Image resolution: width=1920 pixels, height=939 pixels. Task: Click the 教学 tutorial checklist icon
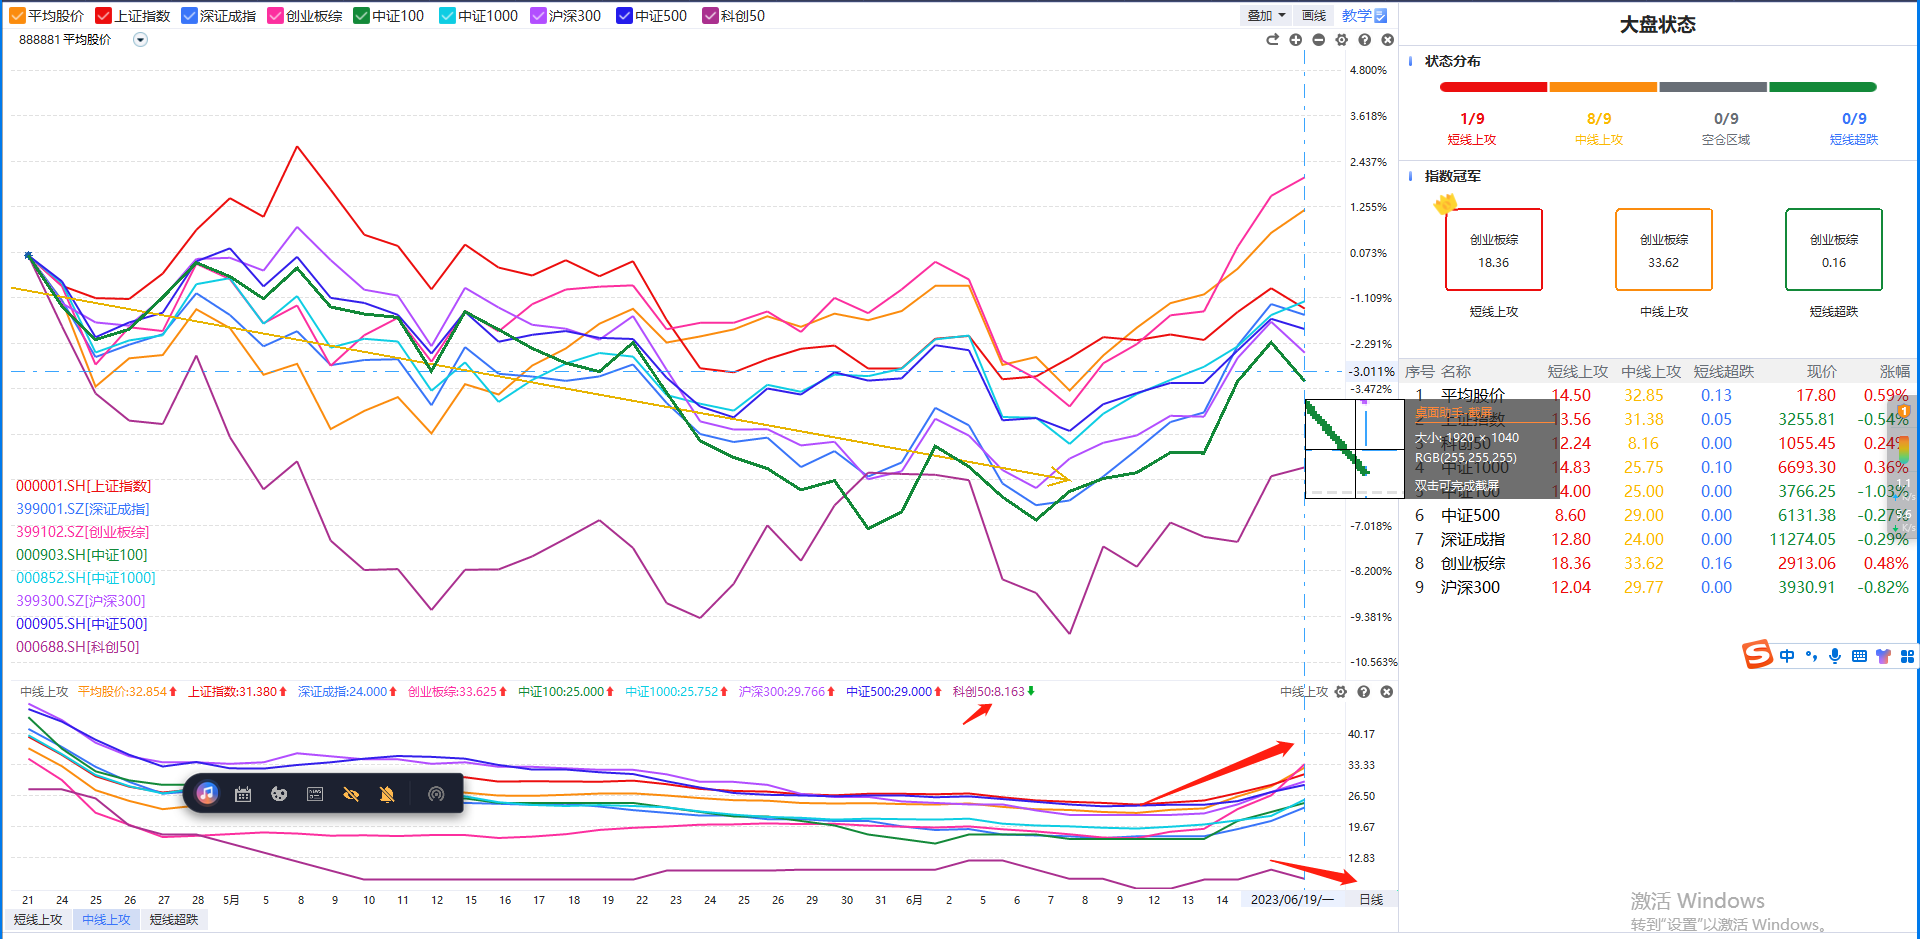pos(1381,16)
